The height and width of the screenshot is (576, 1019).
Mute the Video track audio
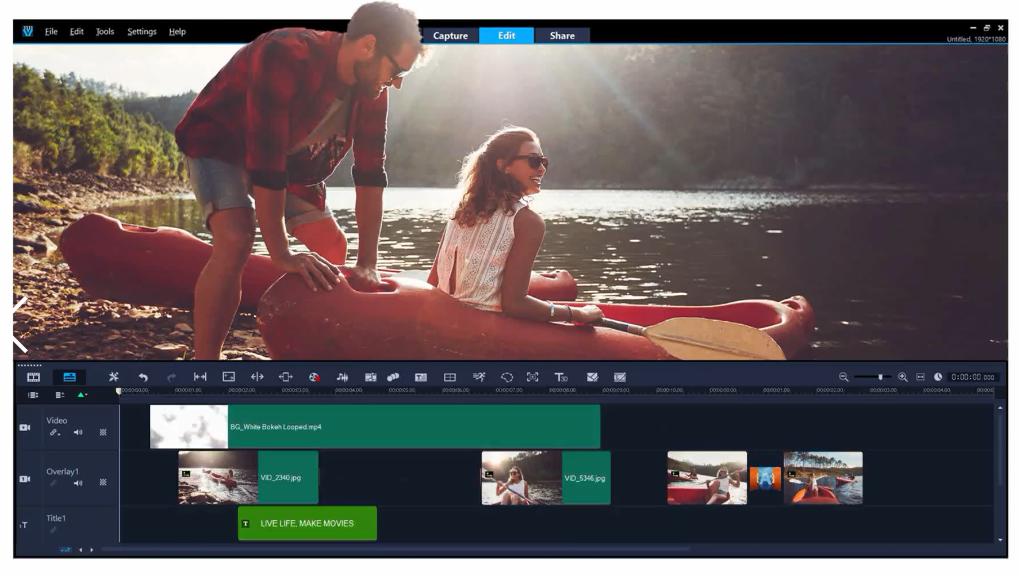(78, 433)
